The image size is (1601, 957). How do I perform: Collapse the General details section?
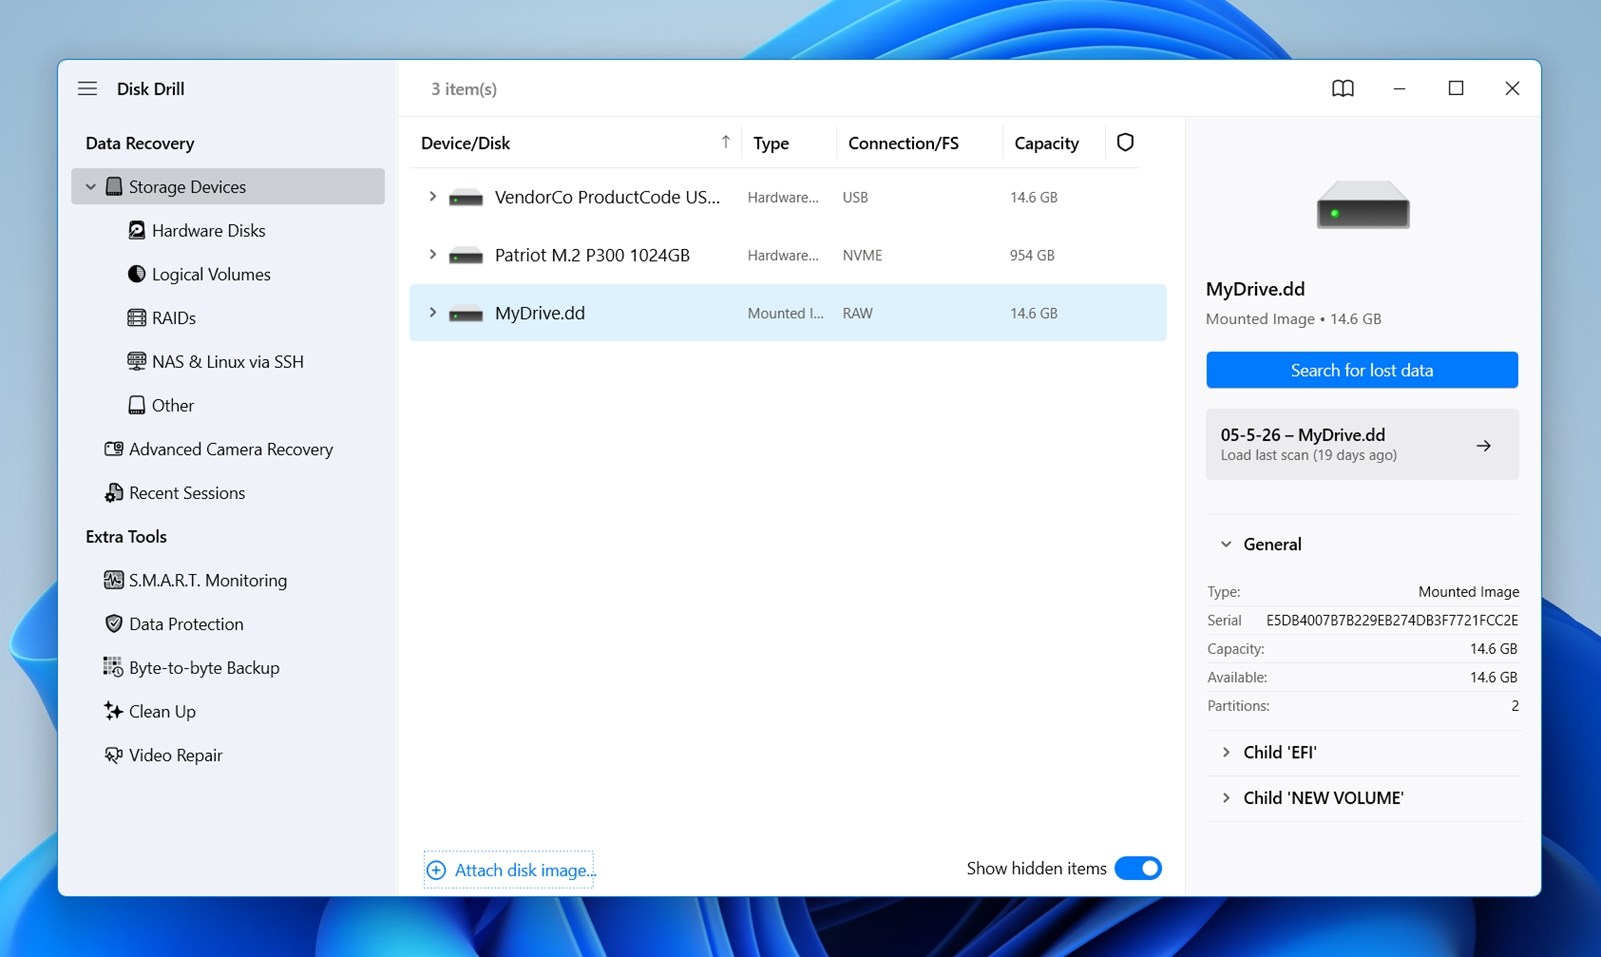click(1226, 545)
